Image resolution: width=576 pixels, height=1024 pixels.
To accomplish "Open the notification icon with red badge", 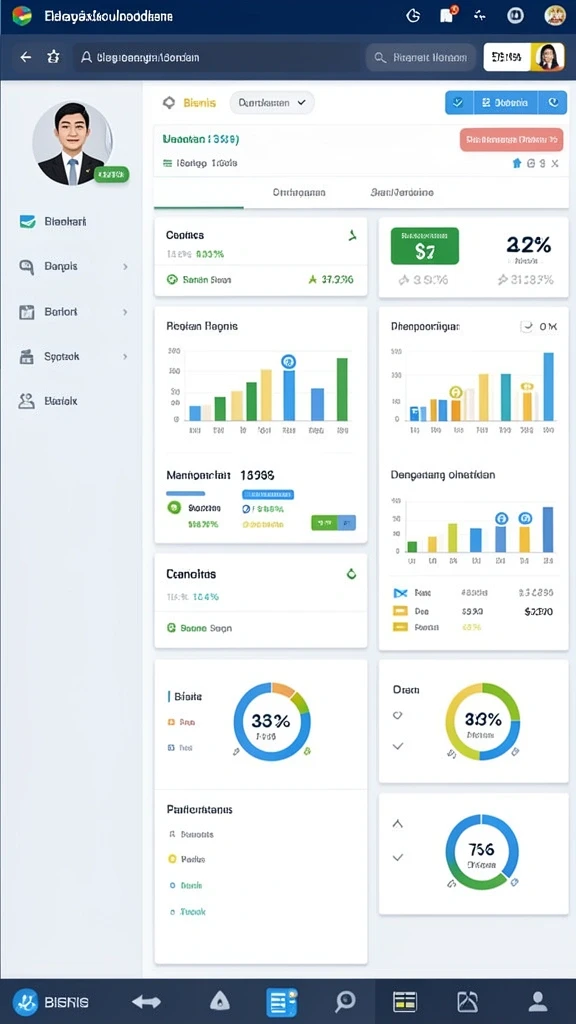I will pyautogui.click(x=448, y=15).
